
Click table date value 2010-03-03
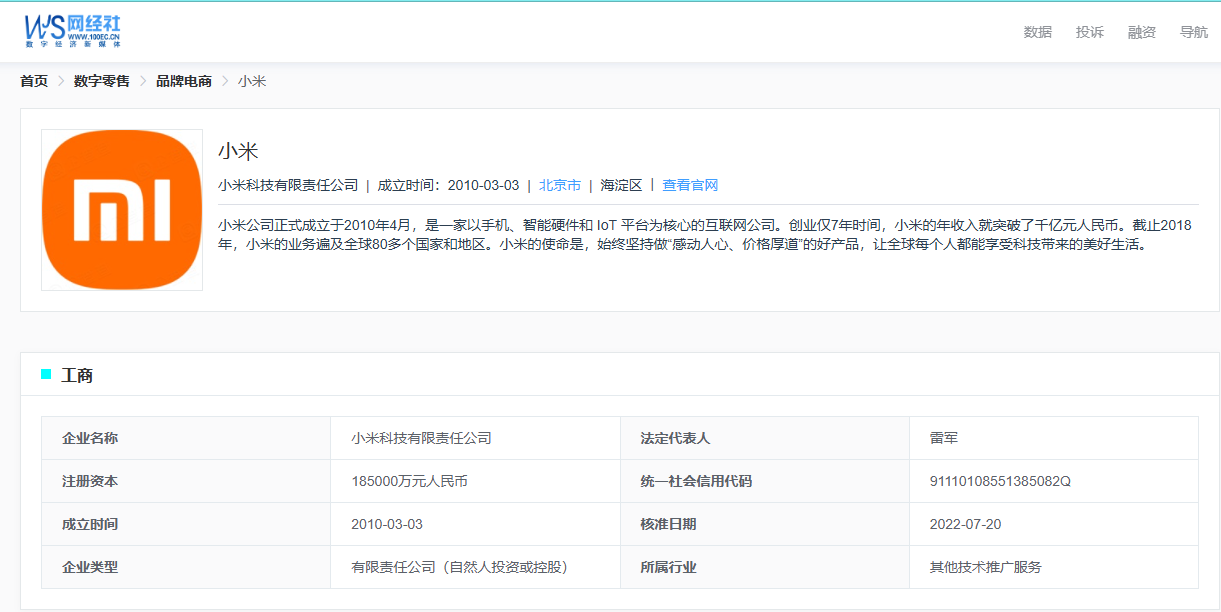pyautogui.click(x=387, y=524)
